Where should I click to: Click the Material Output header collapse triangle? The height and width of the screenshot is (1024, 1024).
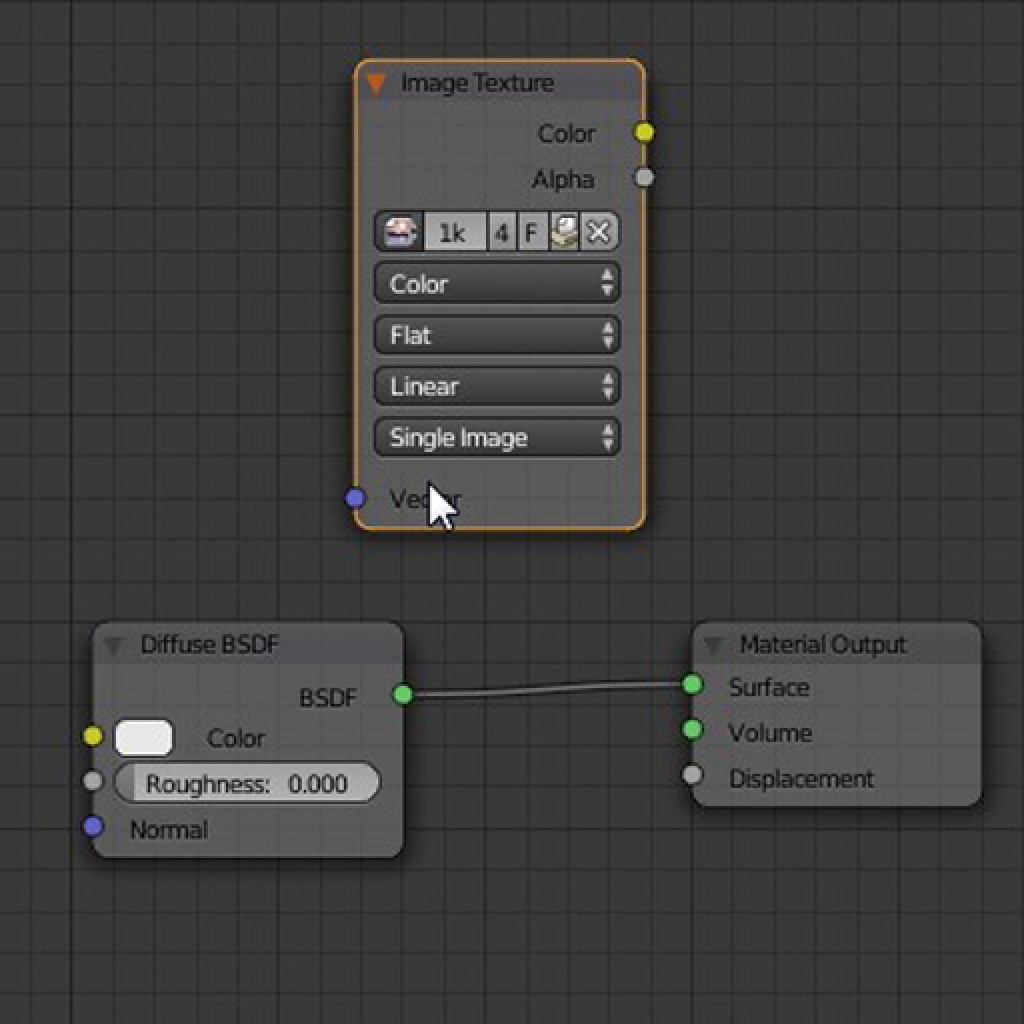712,645
